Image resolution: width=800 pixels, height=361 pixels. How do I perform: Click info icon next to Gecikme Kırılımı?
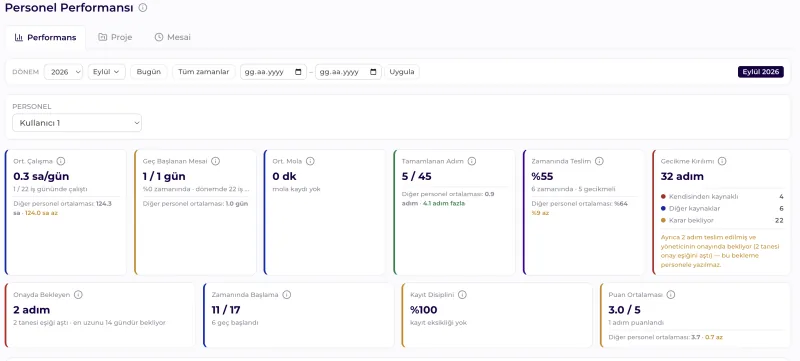tap(722, 161)
